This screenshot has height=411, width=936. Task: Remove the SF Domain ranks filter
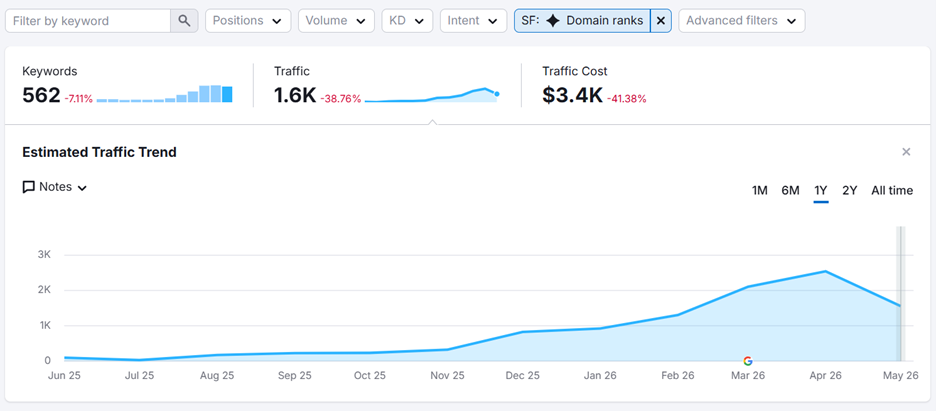click(x=661, y=21)
